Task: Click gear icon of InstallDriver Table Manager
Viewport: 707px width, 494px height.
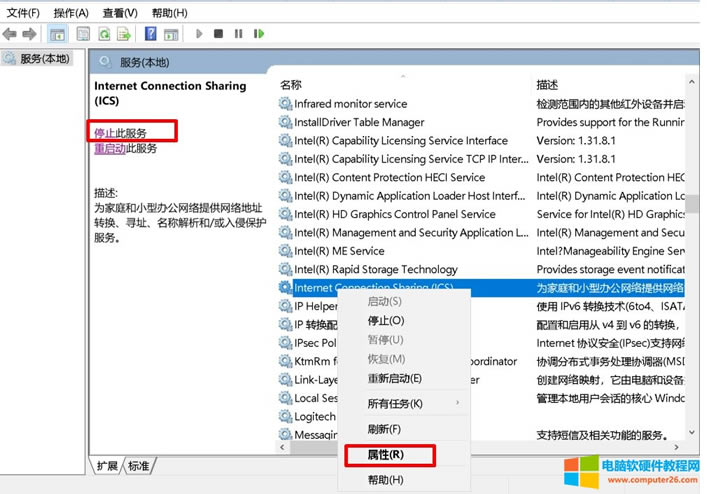Action: pos(285,122)
